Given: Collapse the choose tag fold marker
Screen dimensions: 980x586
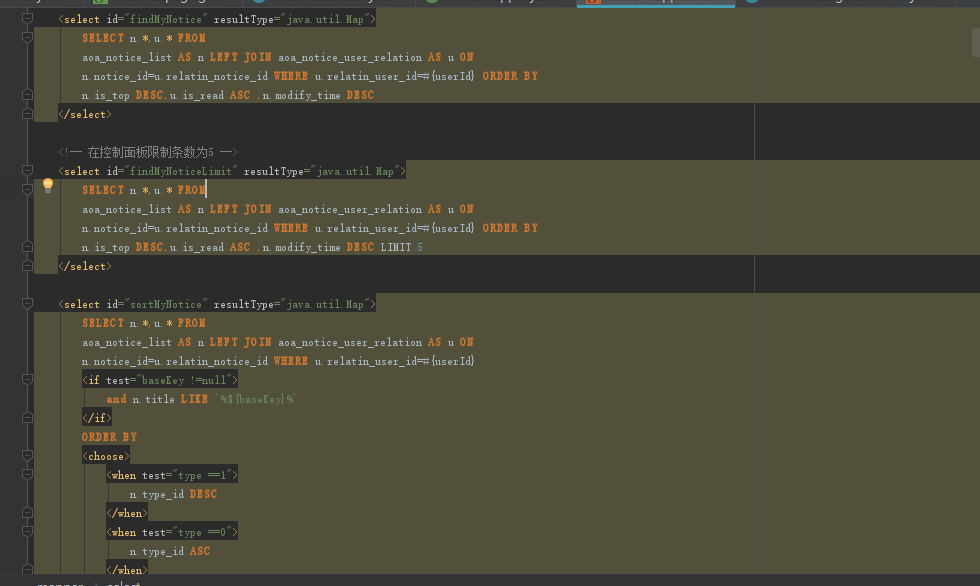Looking at the screenshot, I should point(27,455).
